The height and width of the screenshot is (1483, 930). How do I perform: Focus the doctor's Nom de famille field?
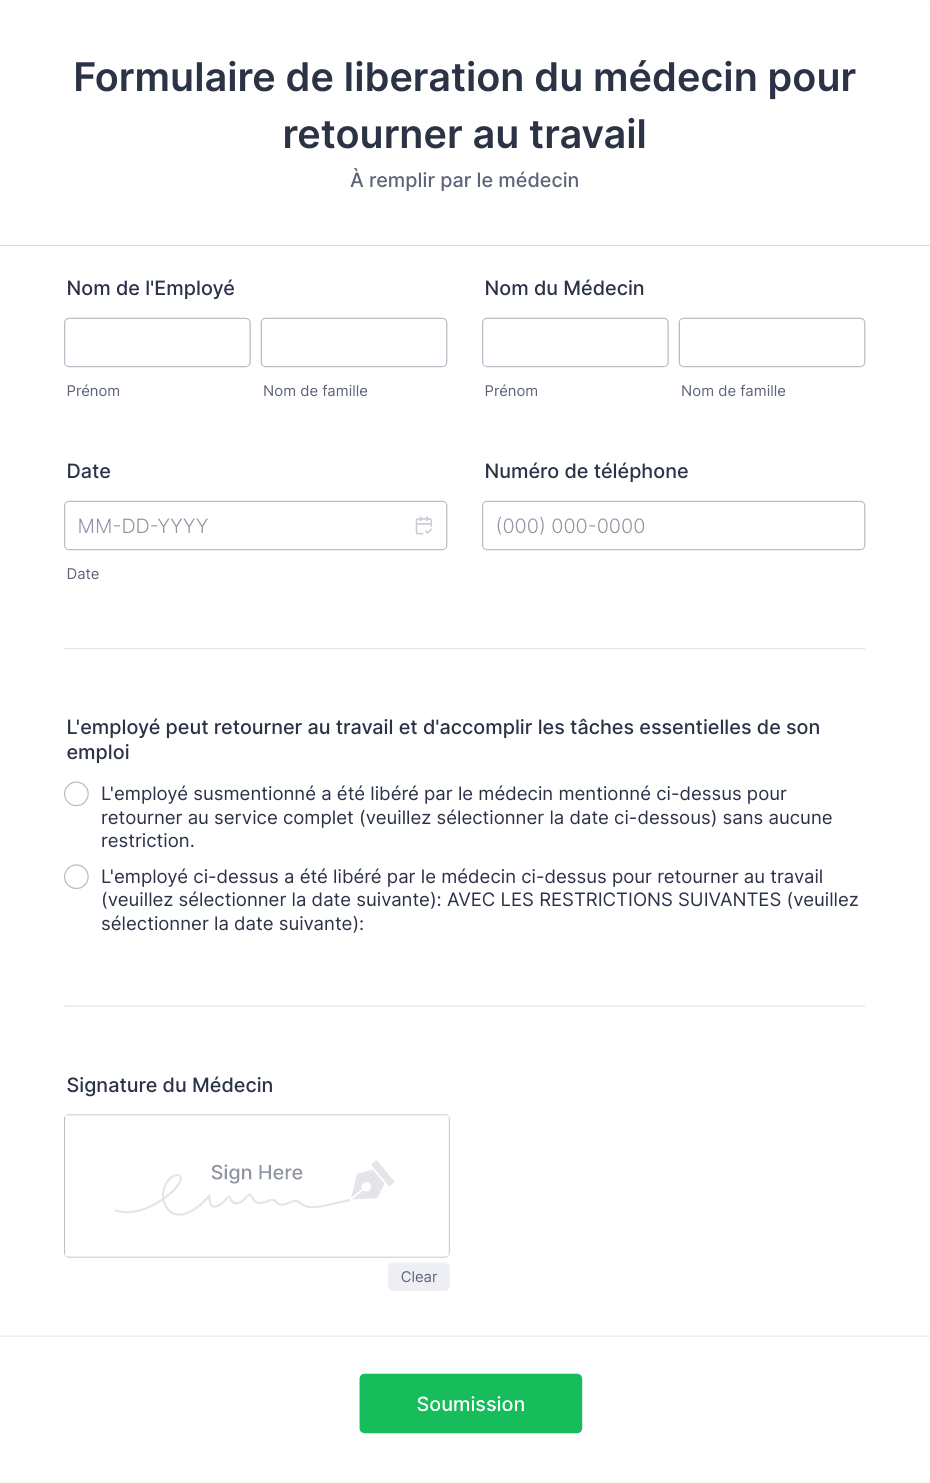coord(772,343)
